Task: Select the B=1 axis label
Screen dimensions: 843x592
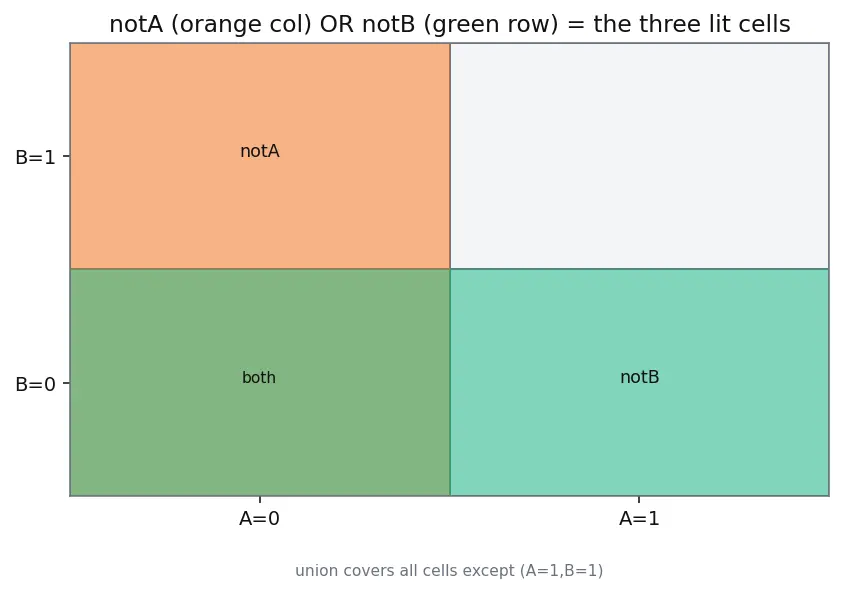Action: tap(35, 157)
